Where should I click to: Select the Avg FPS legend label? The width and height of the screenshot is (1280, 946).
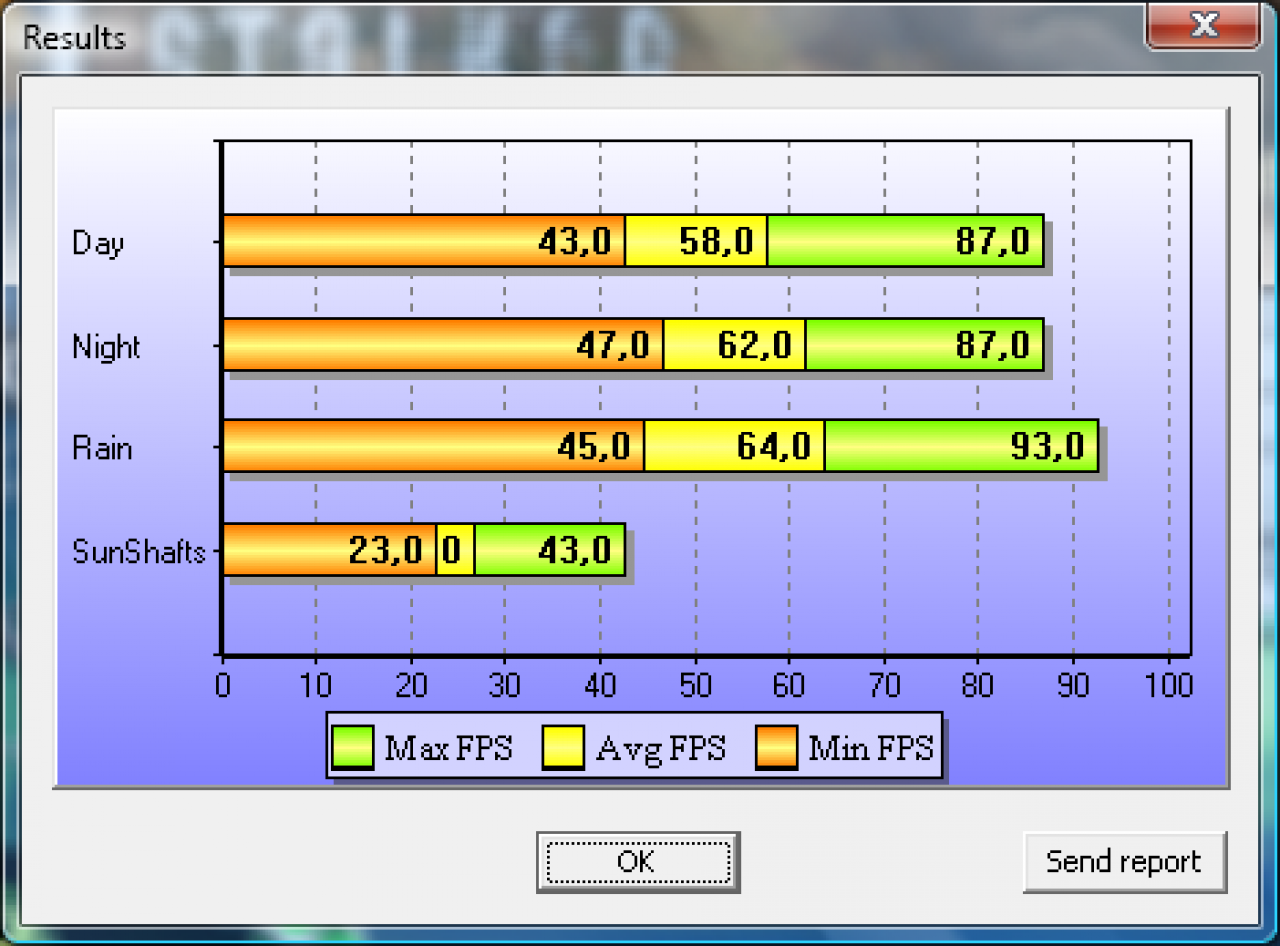[x=661, y=748]
